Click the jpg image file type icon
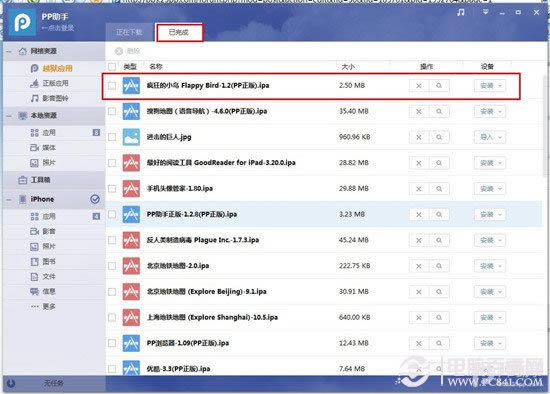The image size is (550, 394). coord(131,137)
